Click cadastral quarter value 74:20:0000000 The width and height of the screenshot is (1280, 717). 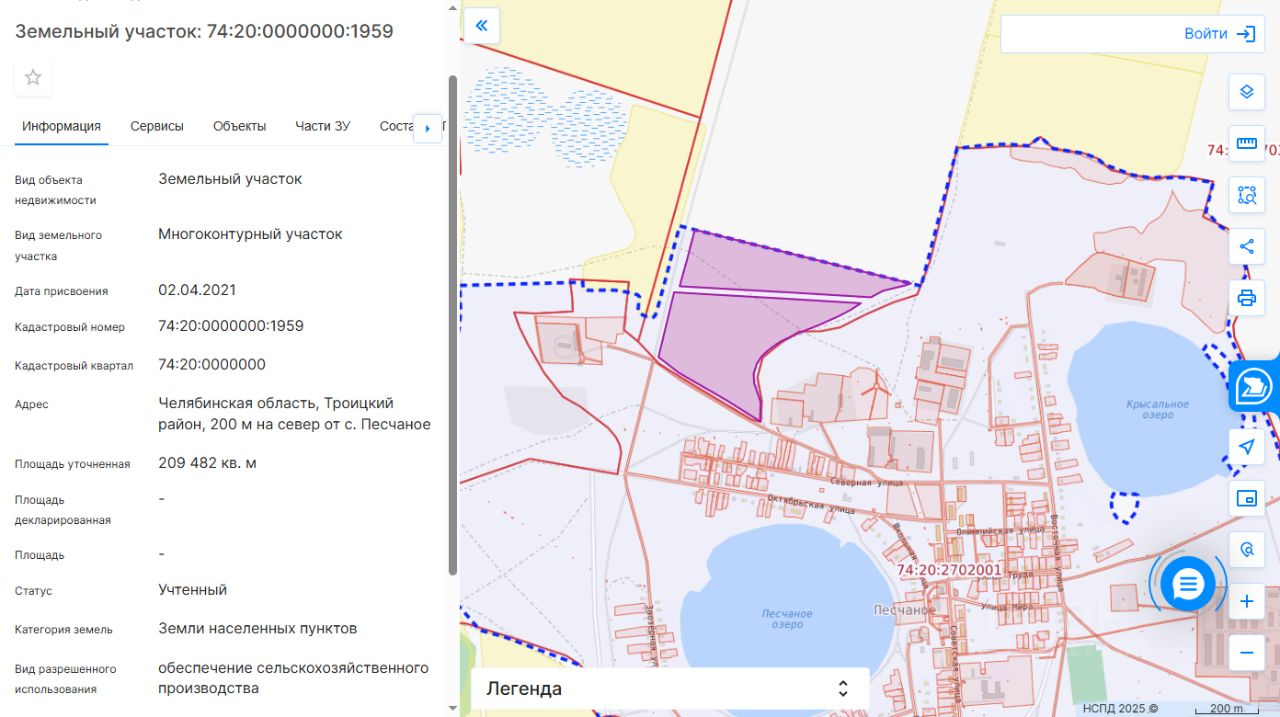[212, 364]
